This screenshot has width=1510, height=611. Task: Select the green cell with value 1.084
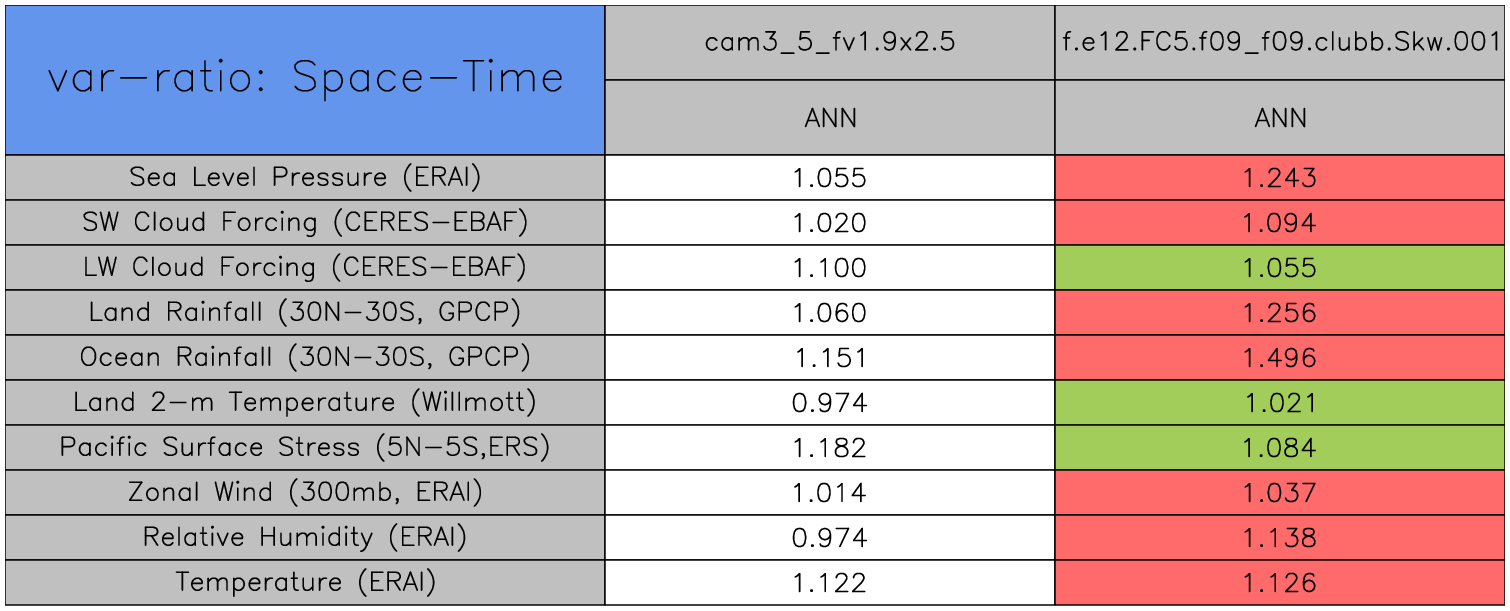click(1280, 448)
